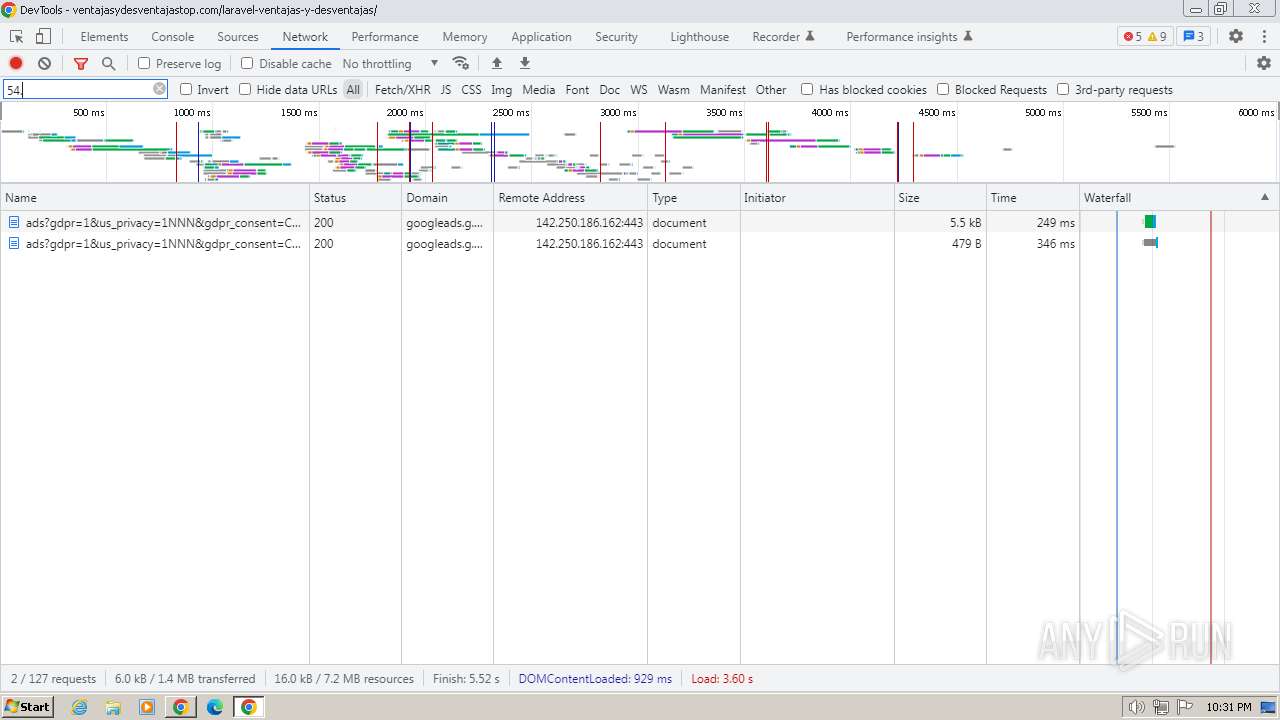Open Internet Explorer from taskbar
The width and height of the screenshot is (1280, 720).
79,707
